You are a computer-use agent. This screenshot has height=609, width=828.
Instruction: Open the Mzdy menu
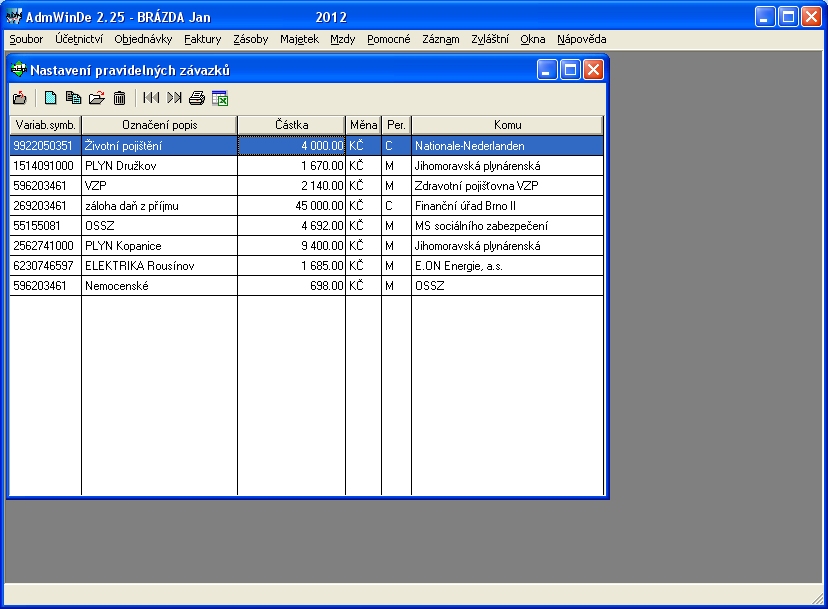click(x=342, y=39)
